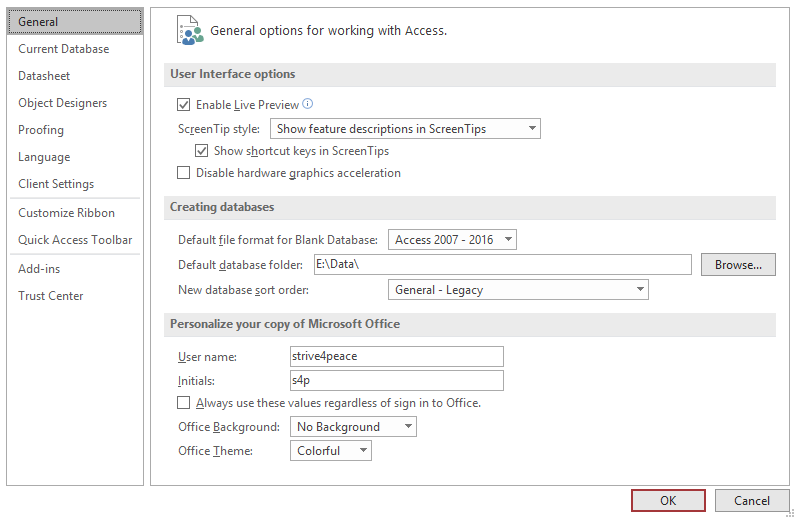Open the ScreenTip style dropdown

tap(405, 128)
